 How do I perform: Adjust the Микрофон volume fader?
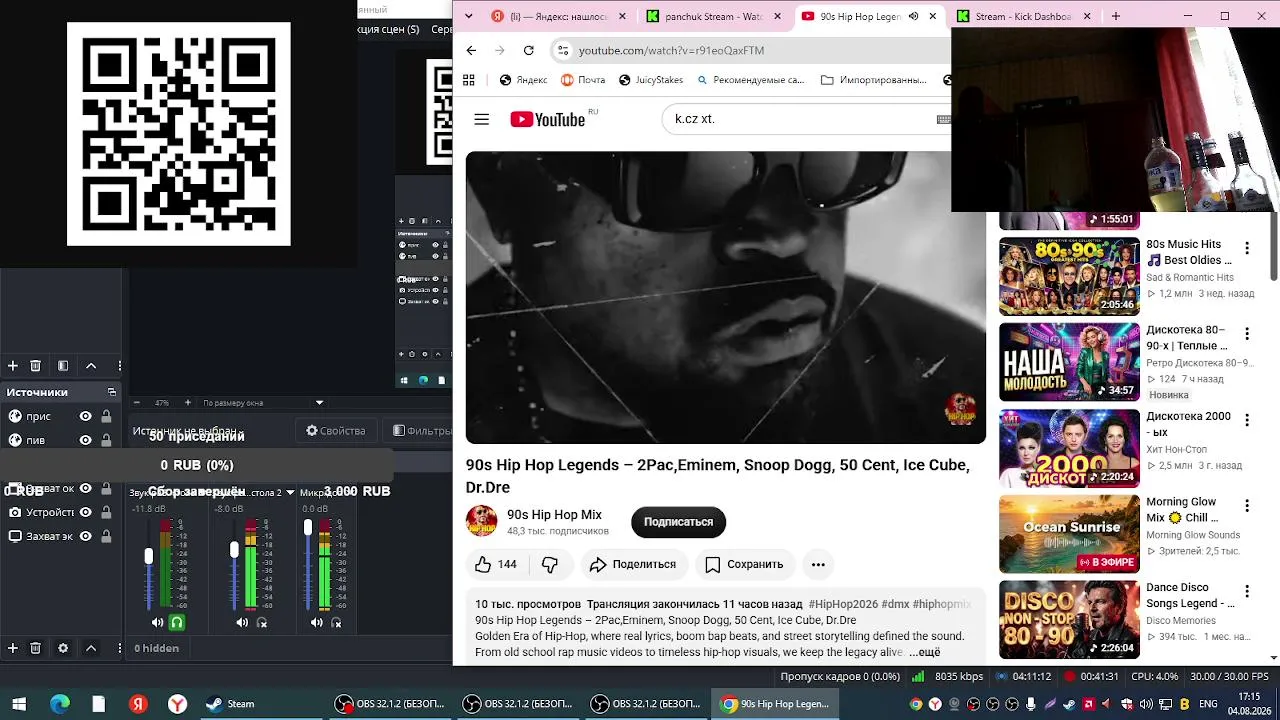click(x=308, y=527)
